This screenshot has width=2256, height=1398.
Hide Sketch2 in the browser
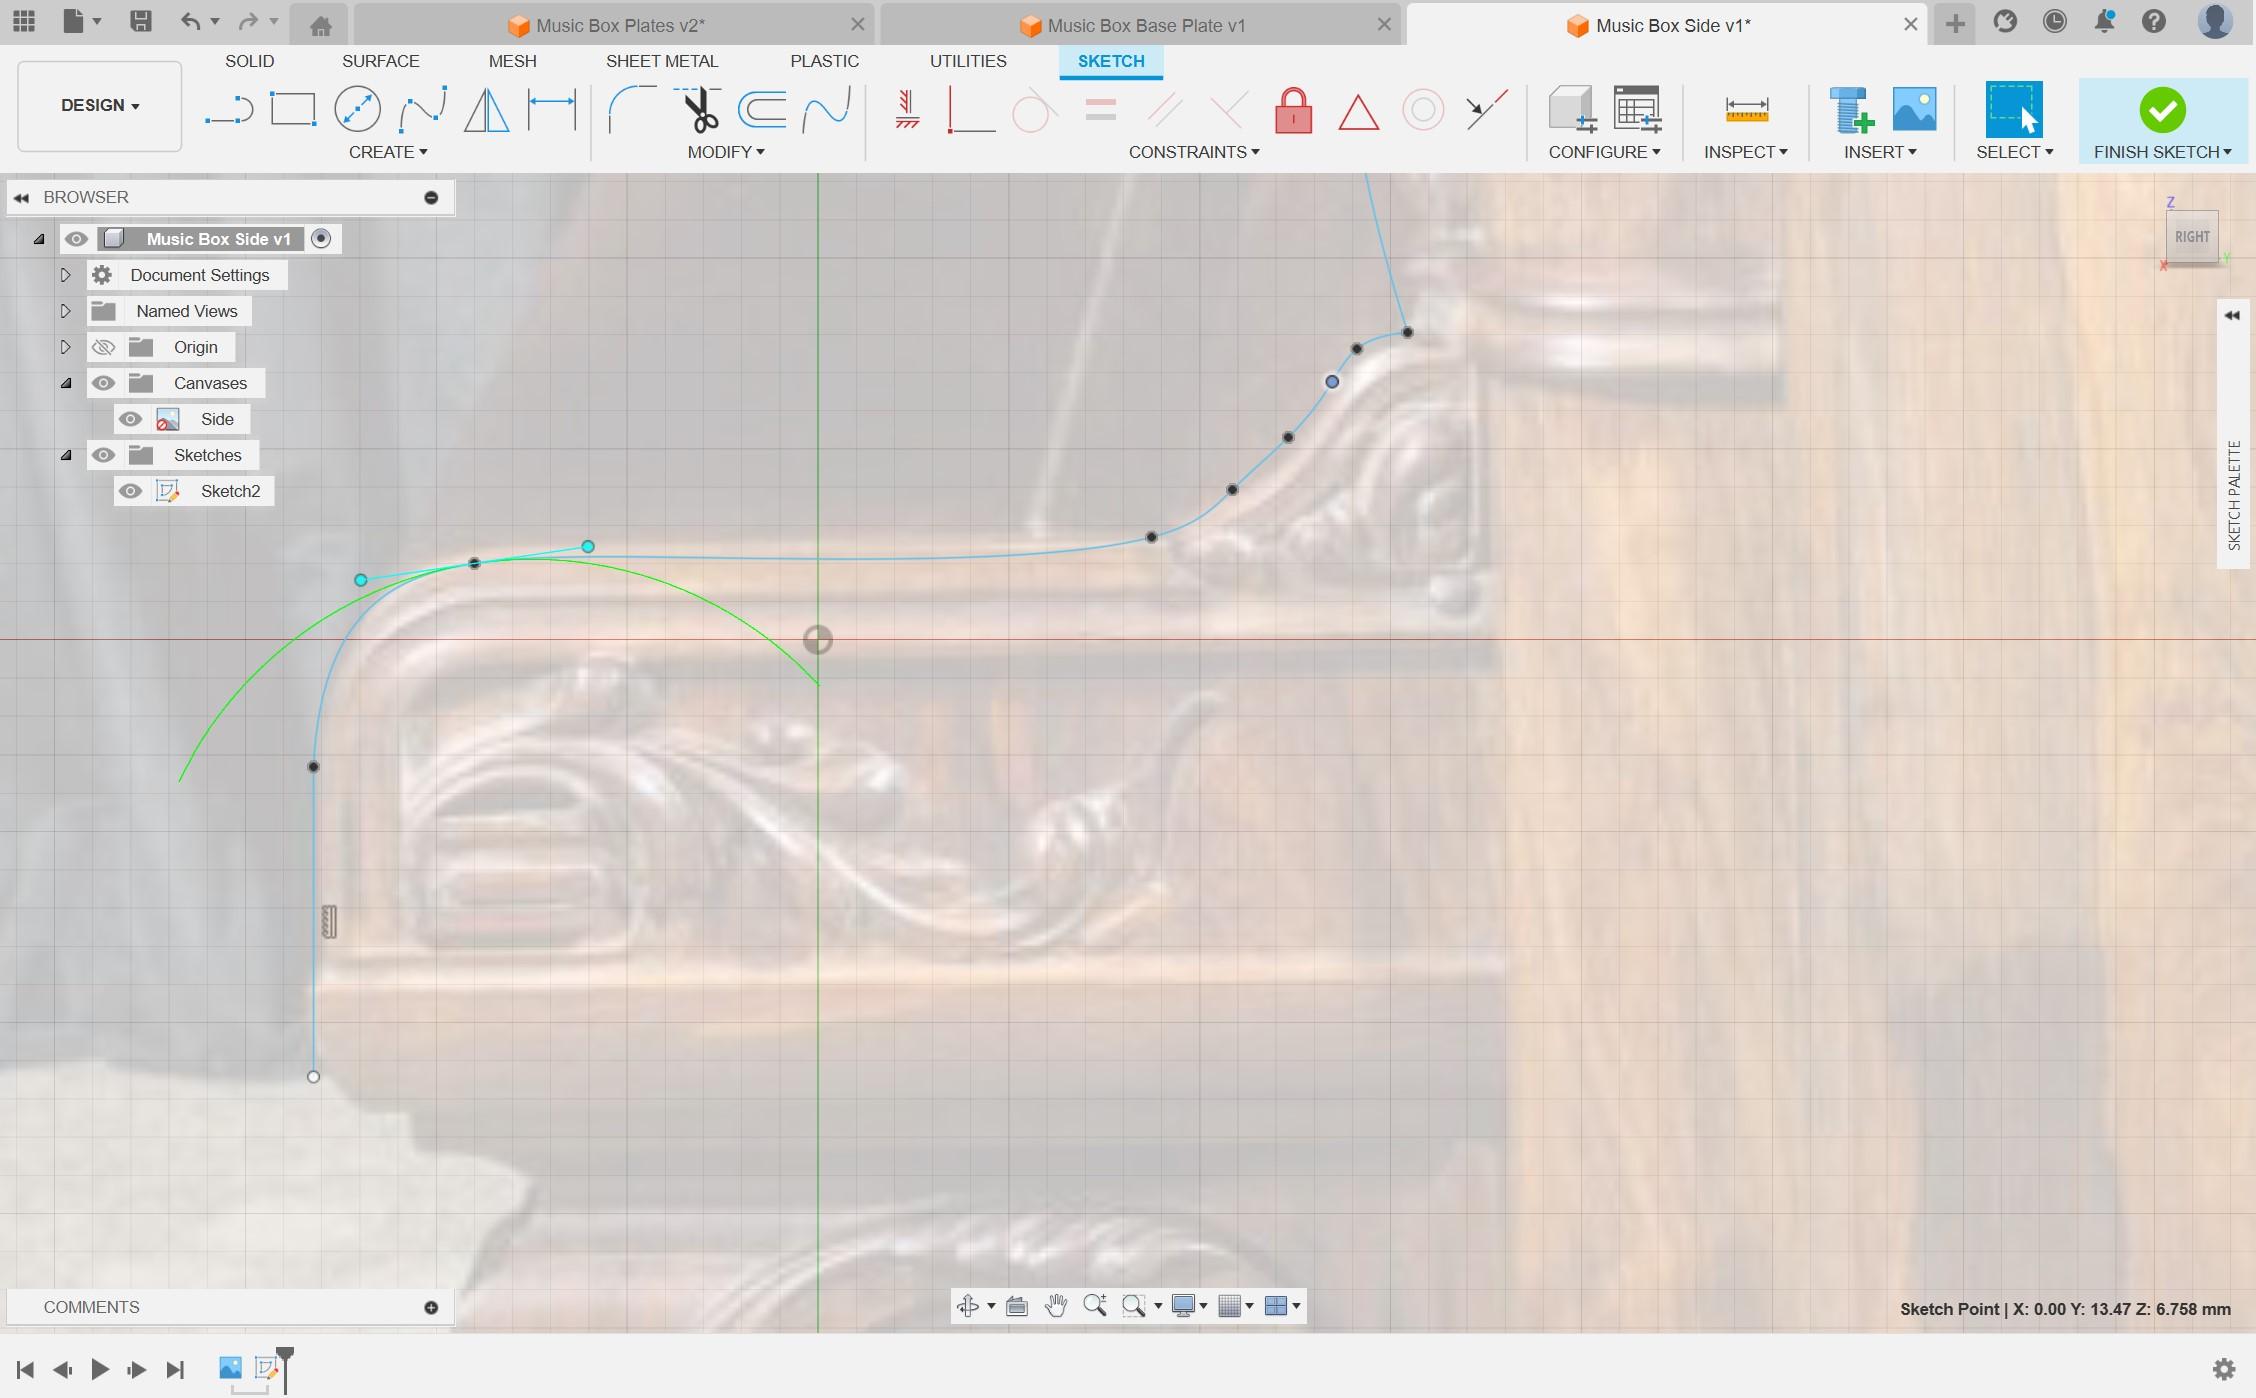[x=130, y=491]
